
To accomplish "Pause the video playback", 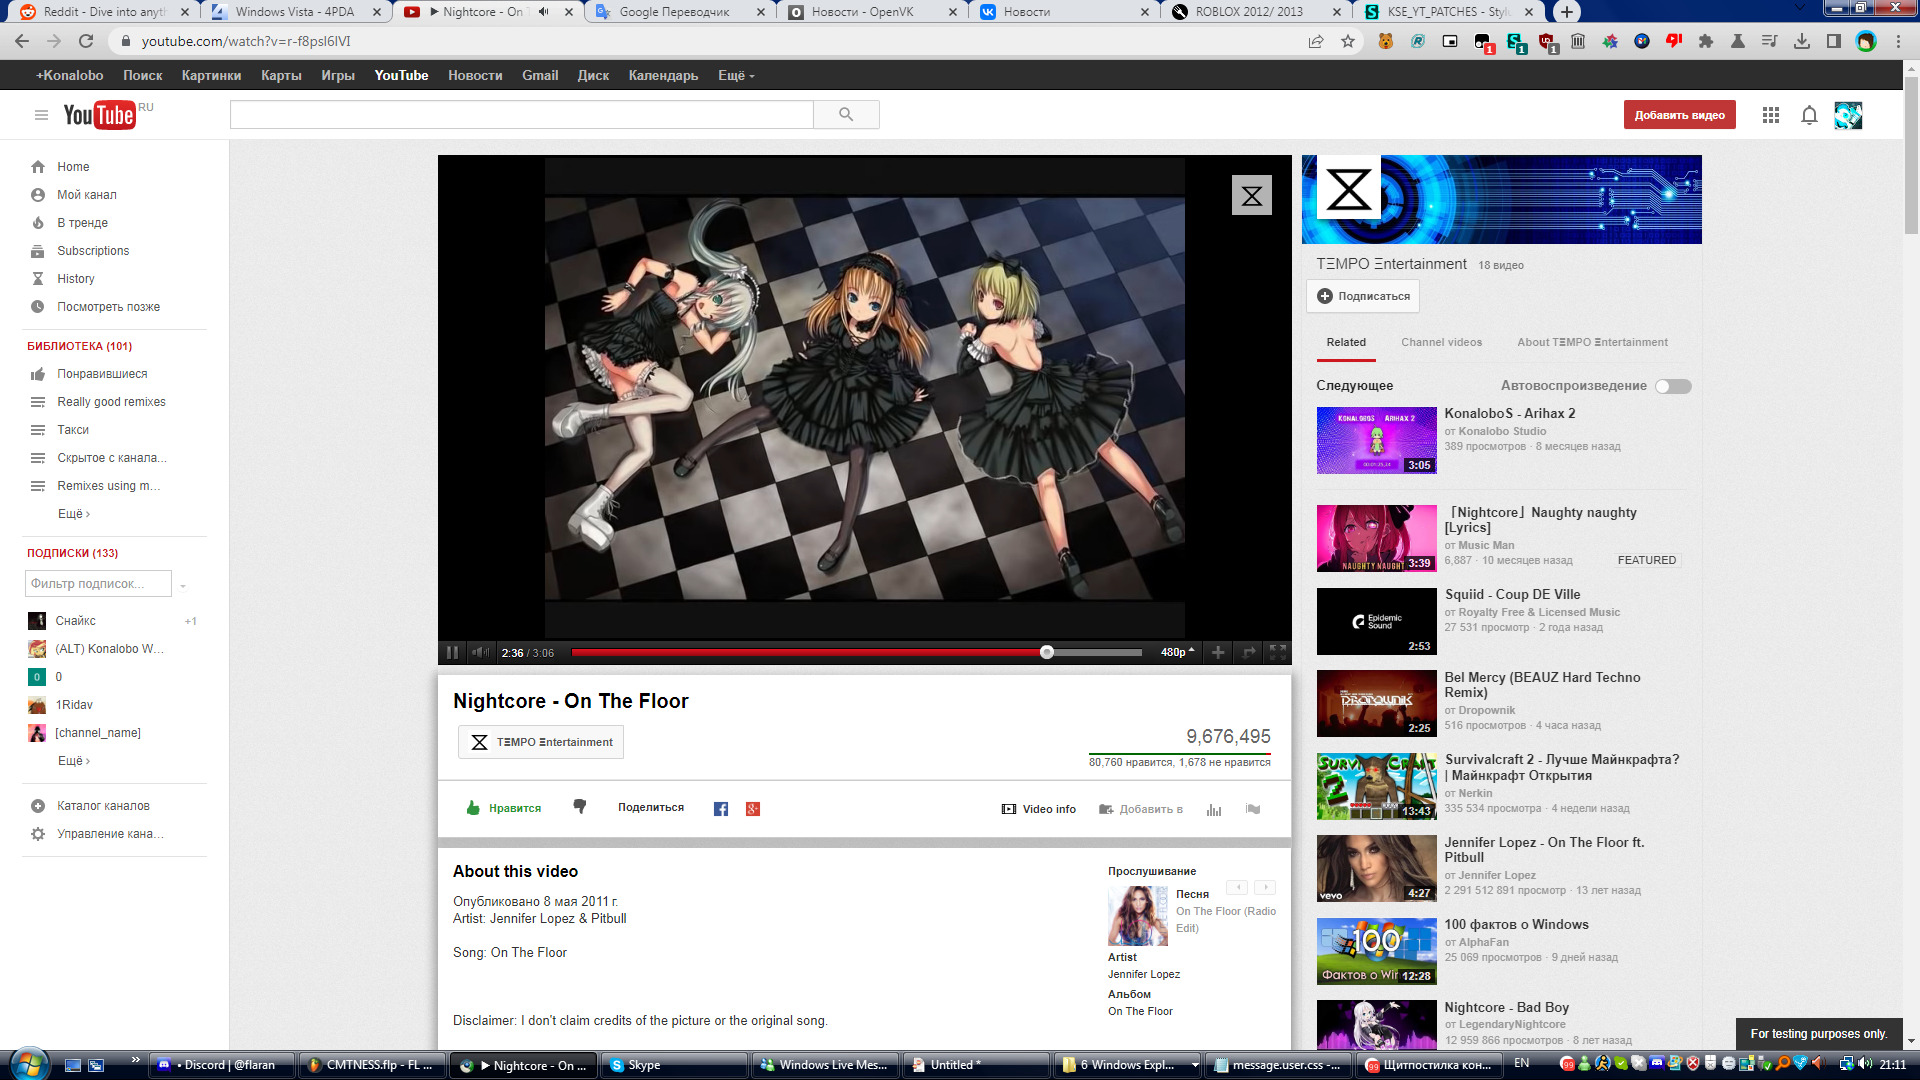I will tap(452, 652).
